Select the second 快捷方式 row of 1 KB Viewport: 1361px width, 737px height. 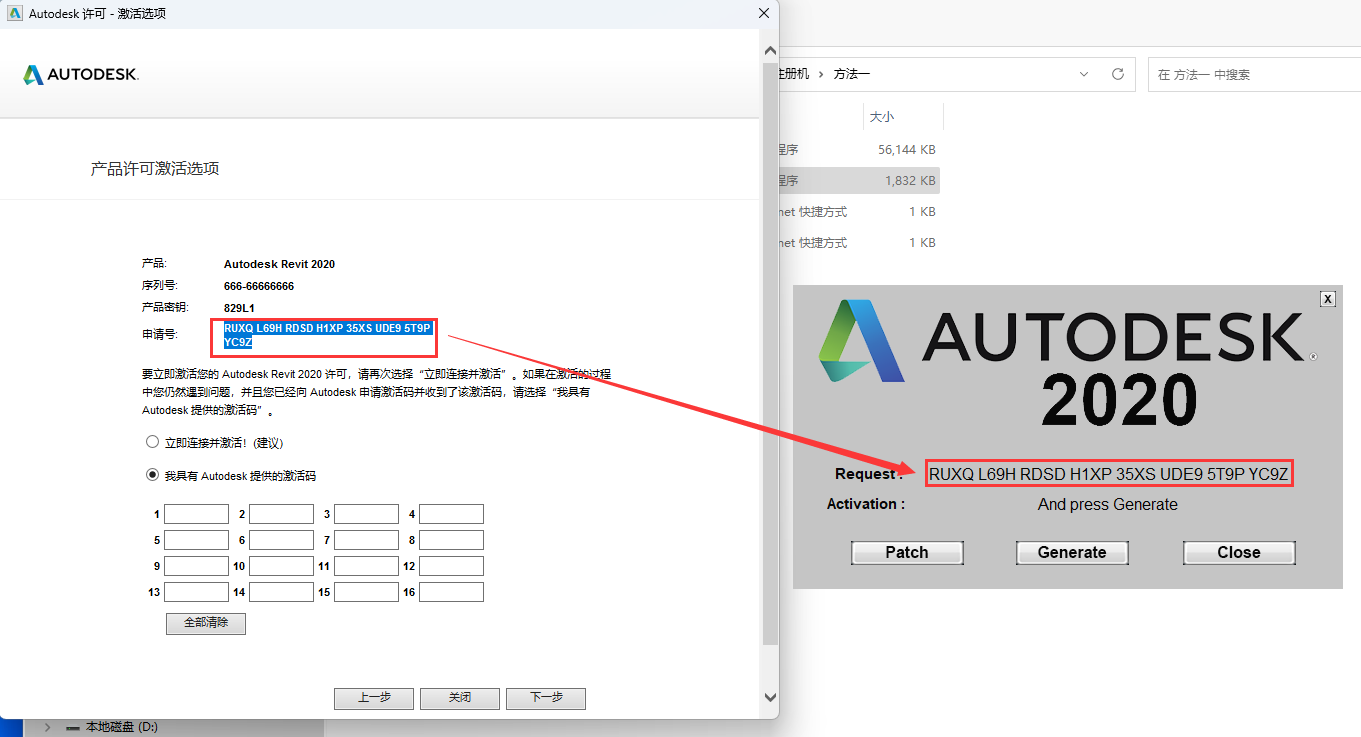point(859,242)
